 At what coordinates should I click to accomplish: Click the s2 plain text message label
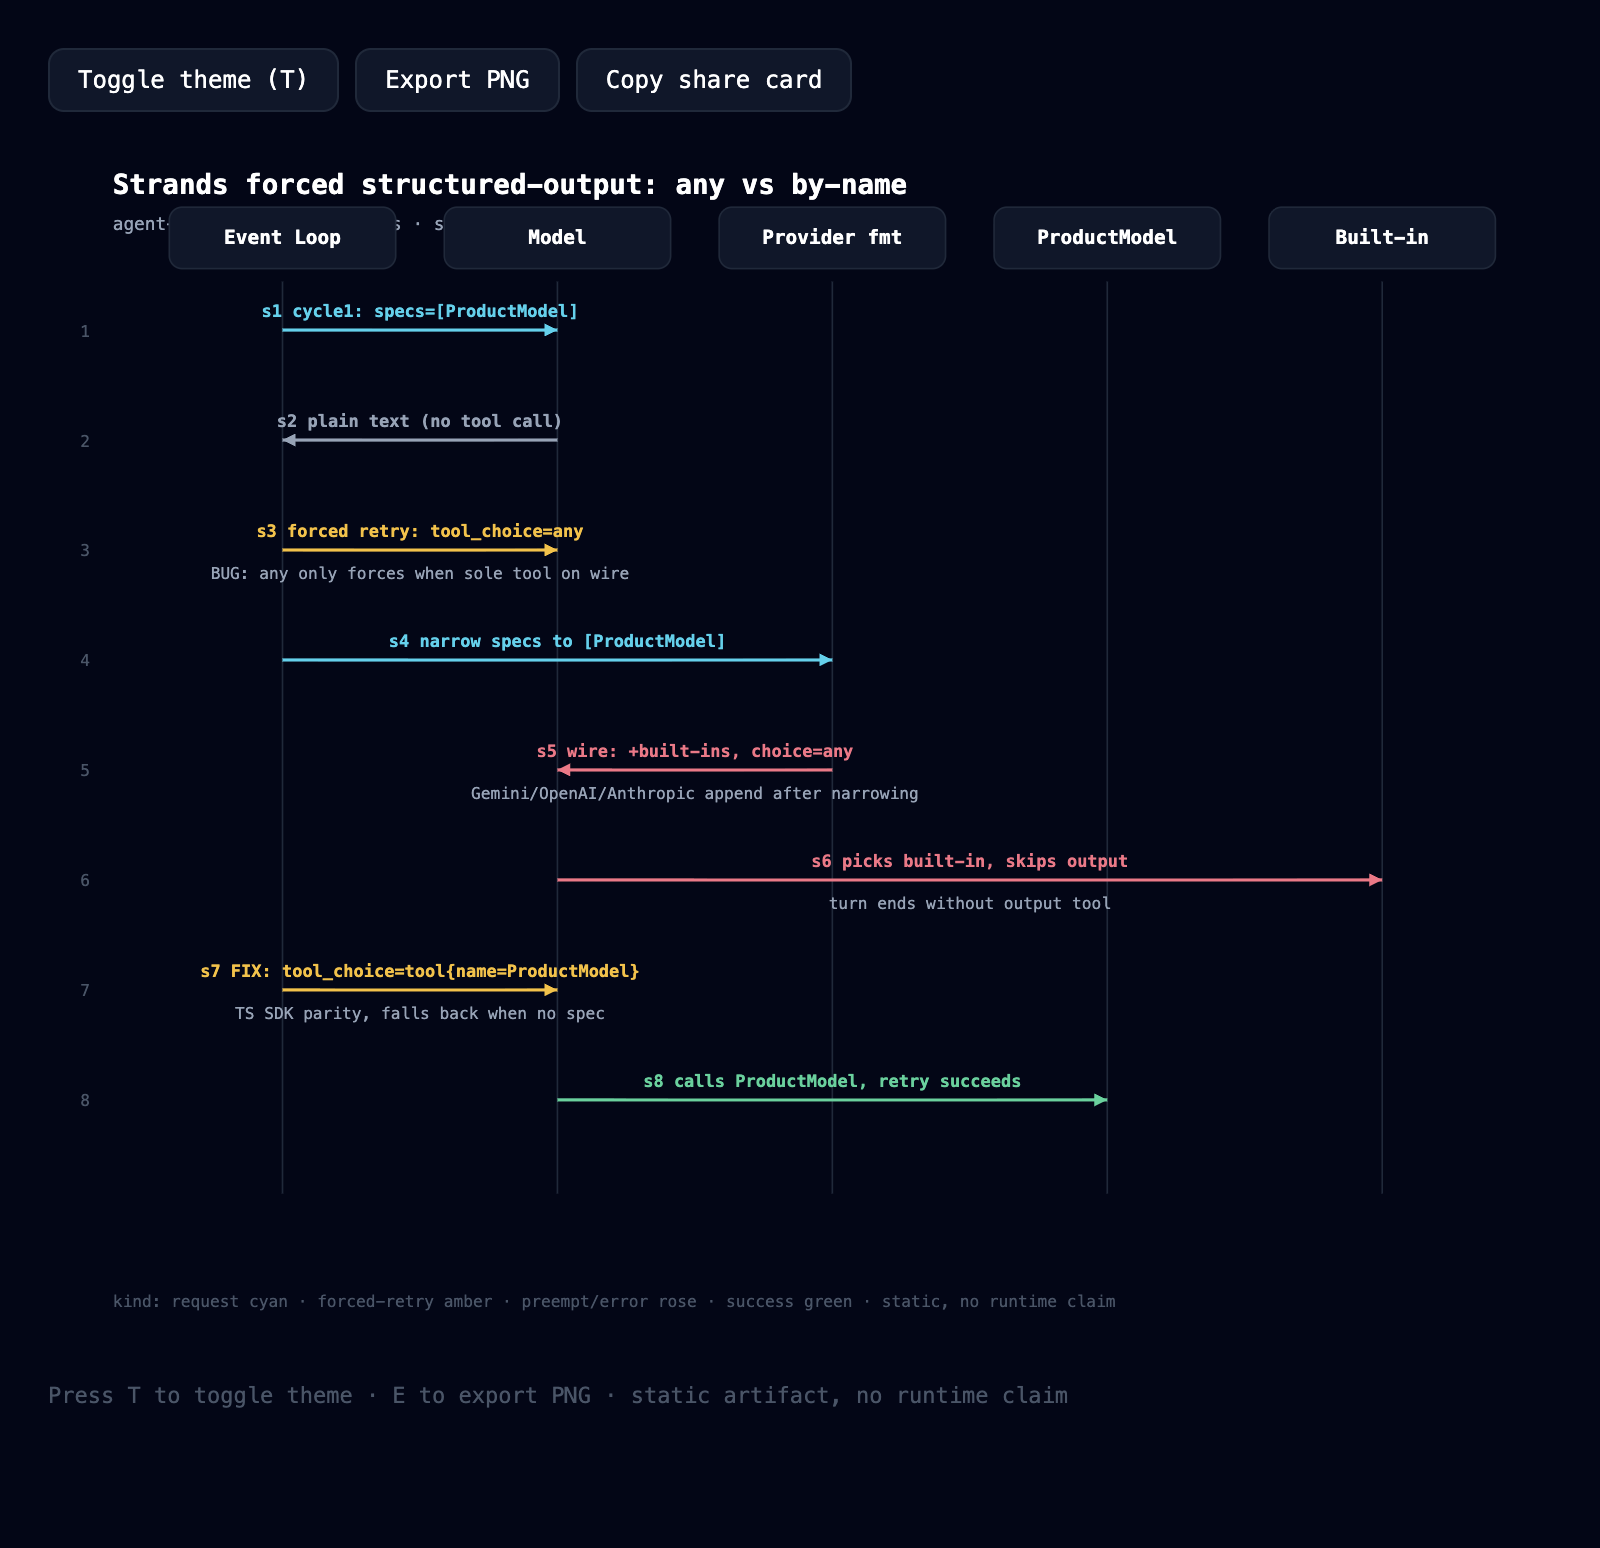[420, 421]
